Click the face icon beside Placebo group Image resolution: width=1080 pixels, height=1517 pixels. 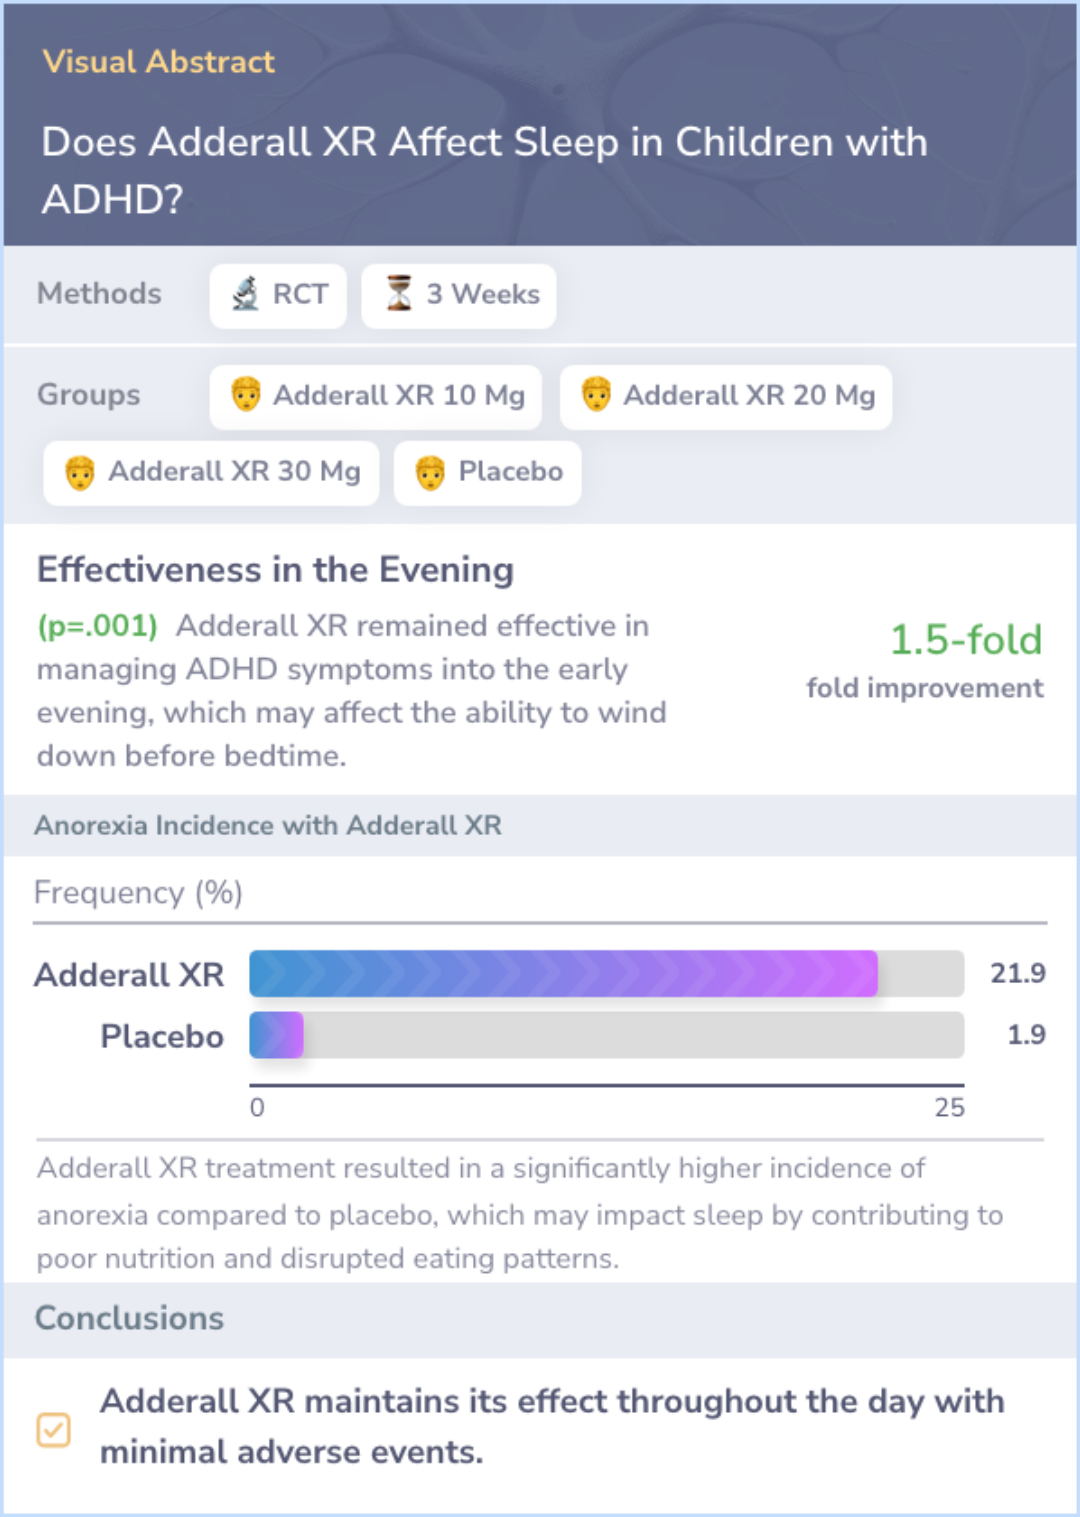pyautogui.click(x=430, y=472)
